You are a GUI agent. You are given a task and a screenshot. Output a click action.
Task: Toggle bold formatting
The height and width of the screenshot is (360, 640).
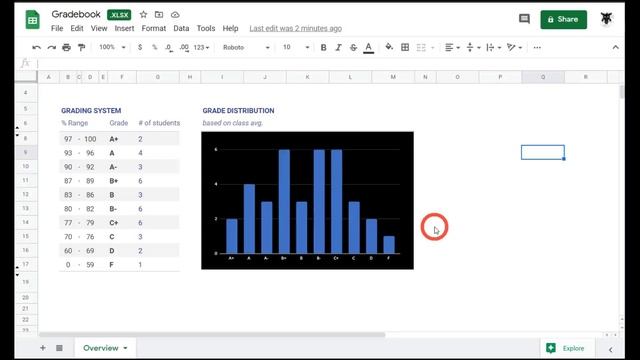[323, 48]
